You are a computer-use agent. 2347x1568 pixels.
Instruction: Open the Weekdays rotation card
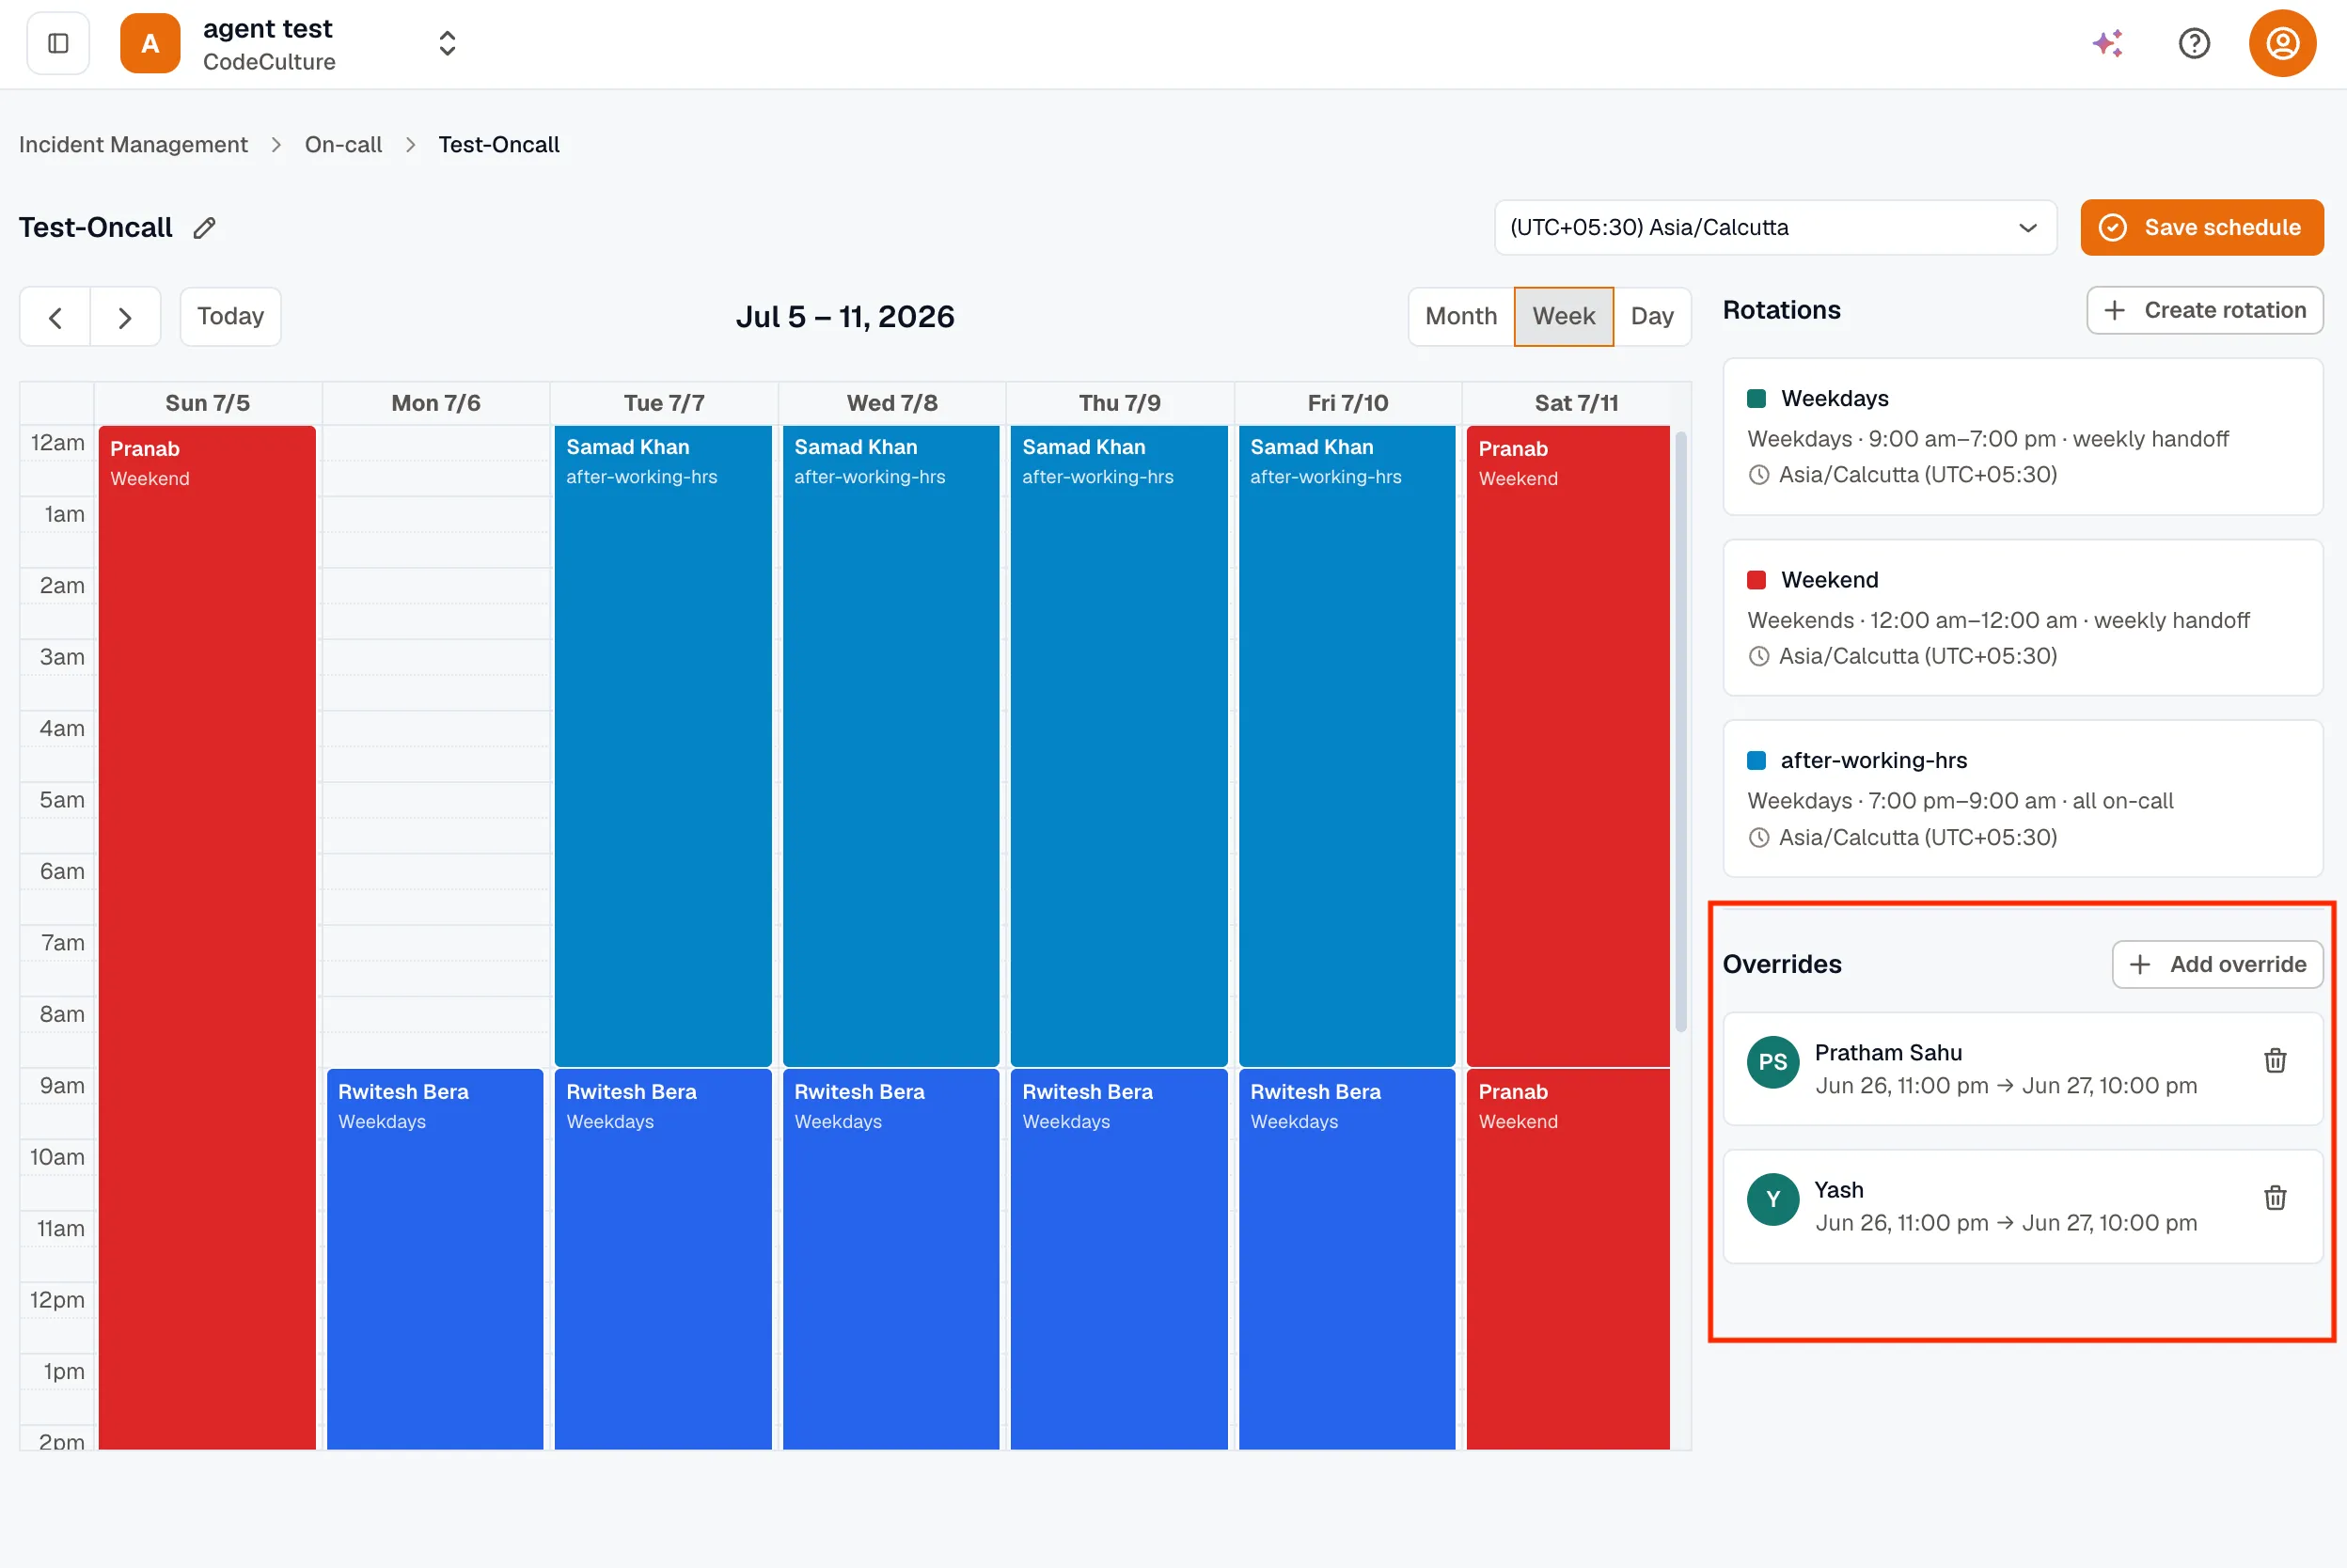tap(2022, 437)
